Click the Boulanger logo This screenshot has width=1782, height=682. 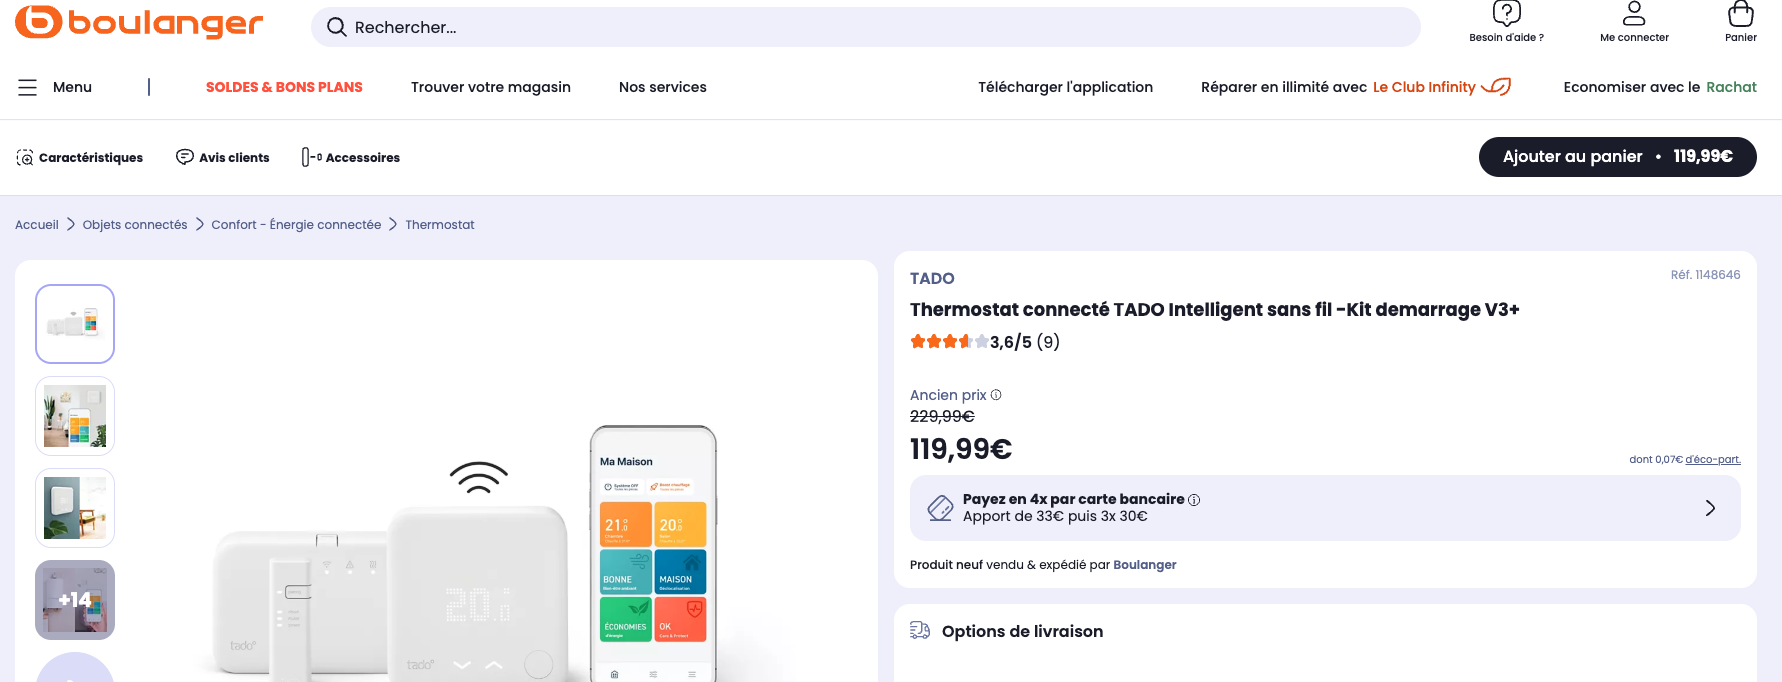139,22
